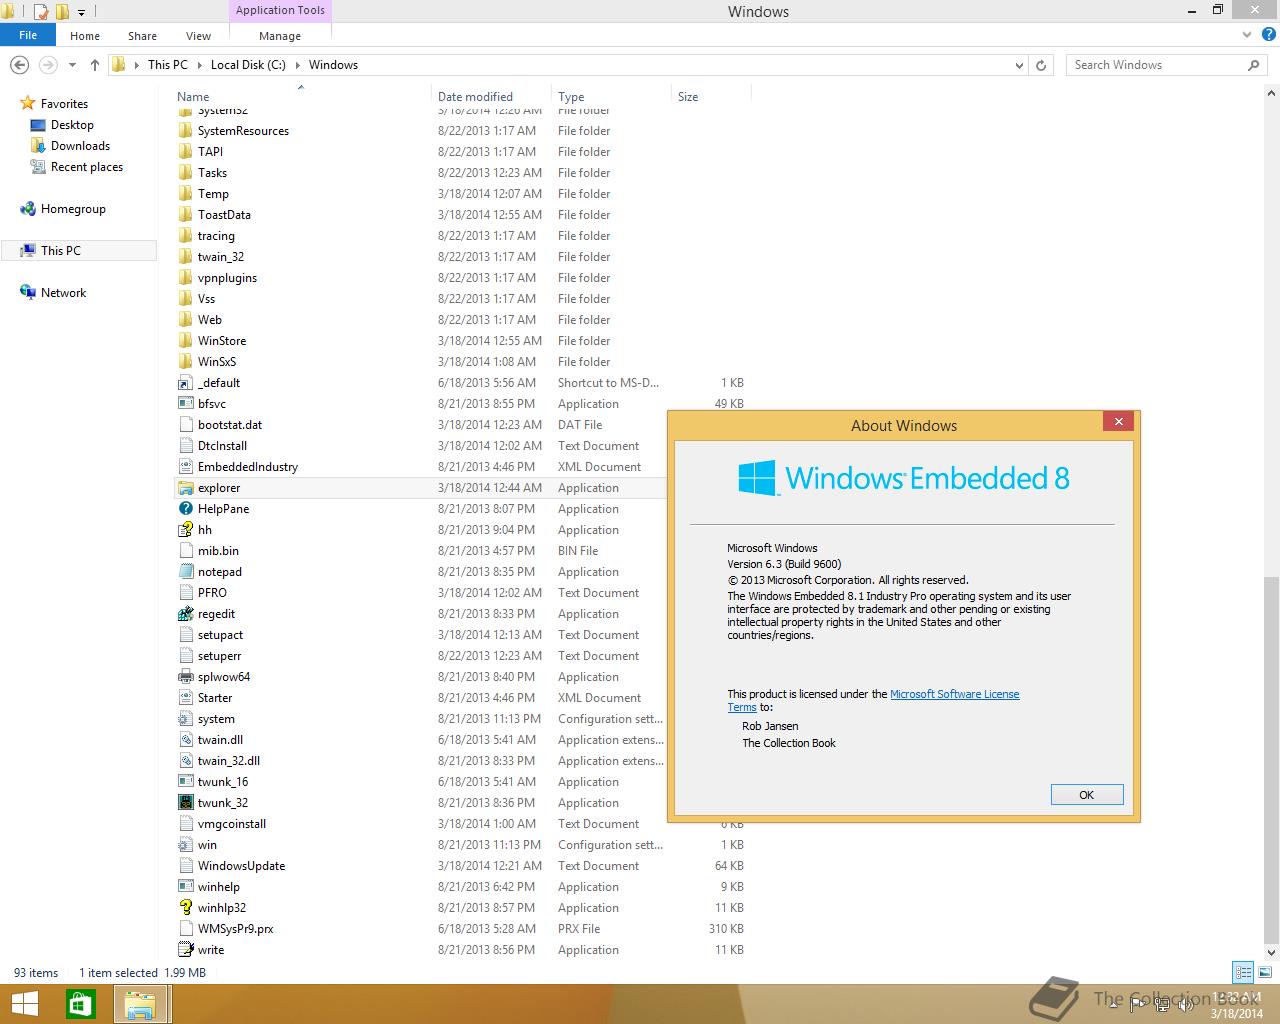Open File Explorer taskbar icon
This screenshot has height=1024, width=1280.
(x=140, y=1004)
